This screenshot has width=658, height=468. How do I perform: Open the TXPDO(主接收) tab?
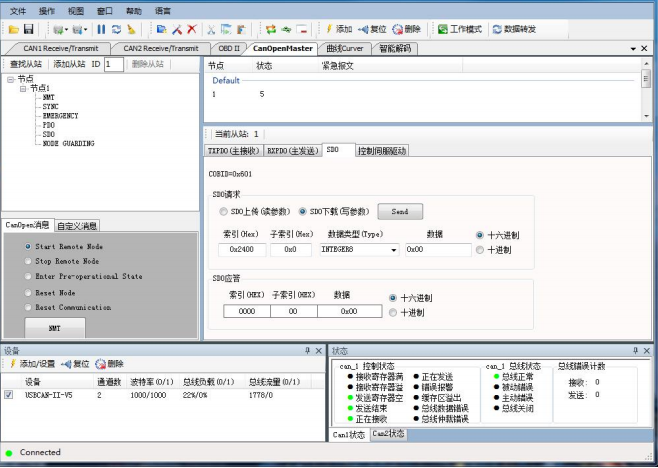point(234,151)
